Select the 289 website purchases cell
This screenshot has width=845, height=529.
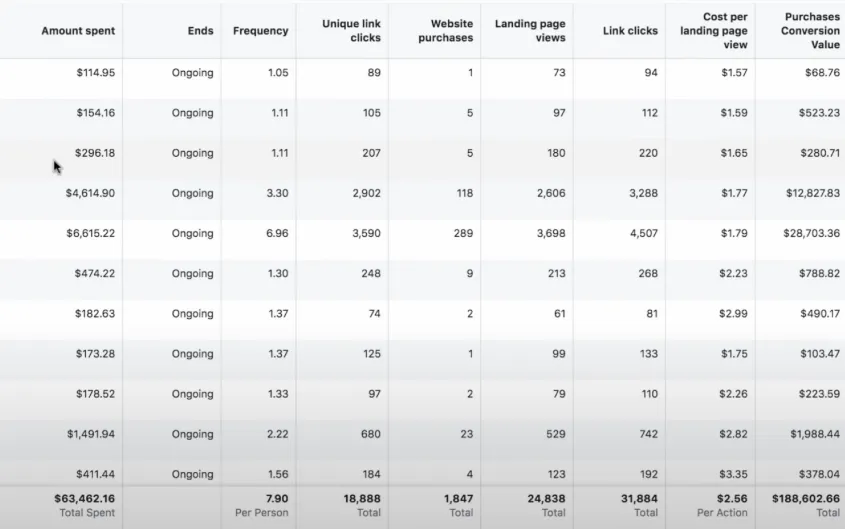pyautogui.click(x=463, y=233)
